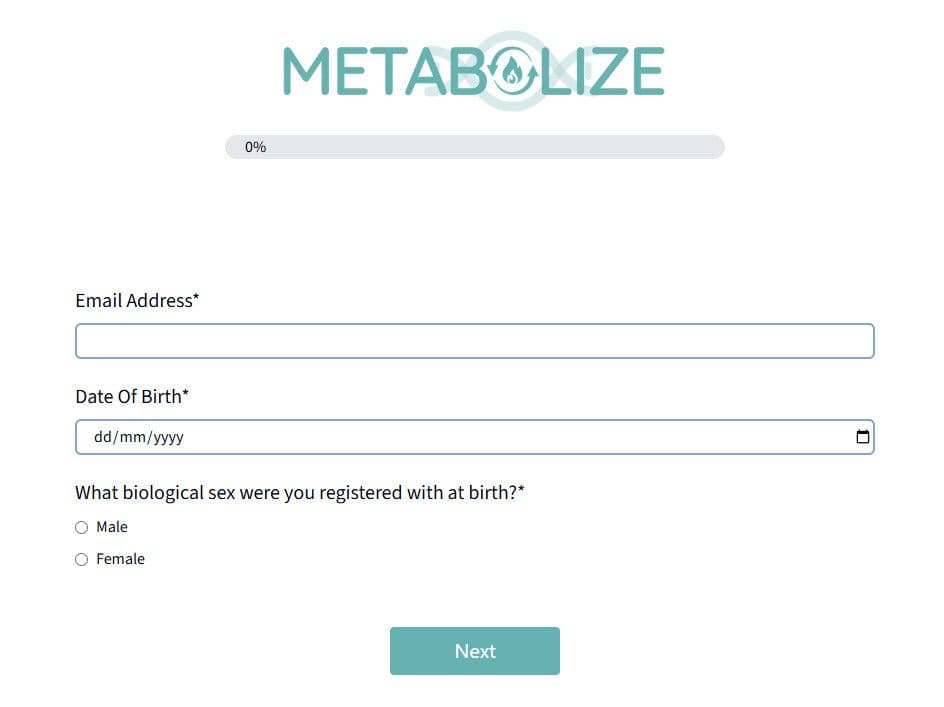Screen dimensions: 944x707
Task: Click the 0% progress bar
Action: pyautogui.click(x=474, y=147)
